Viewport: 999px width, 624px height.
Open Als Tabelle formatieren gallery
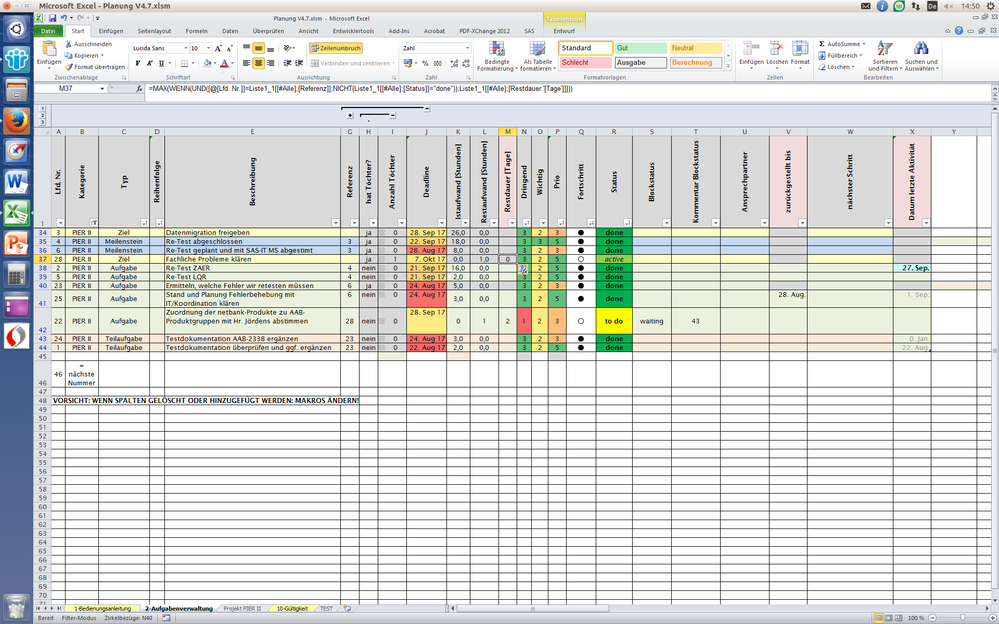(537, 56)
